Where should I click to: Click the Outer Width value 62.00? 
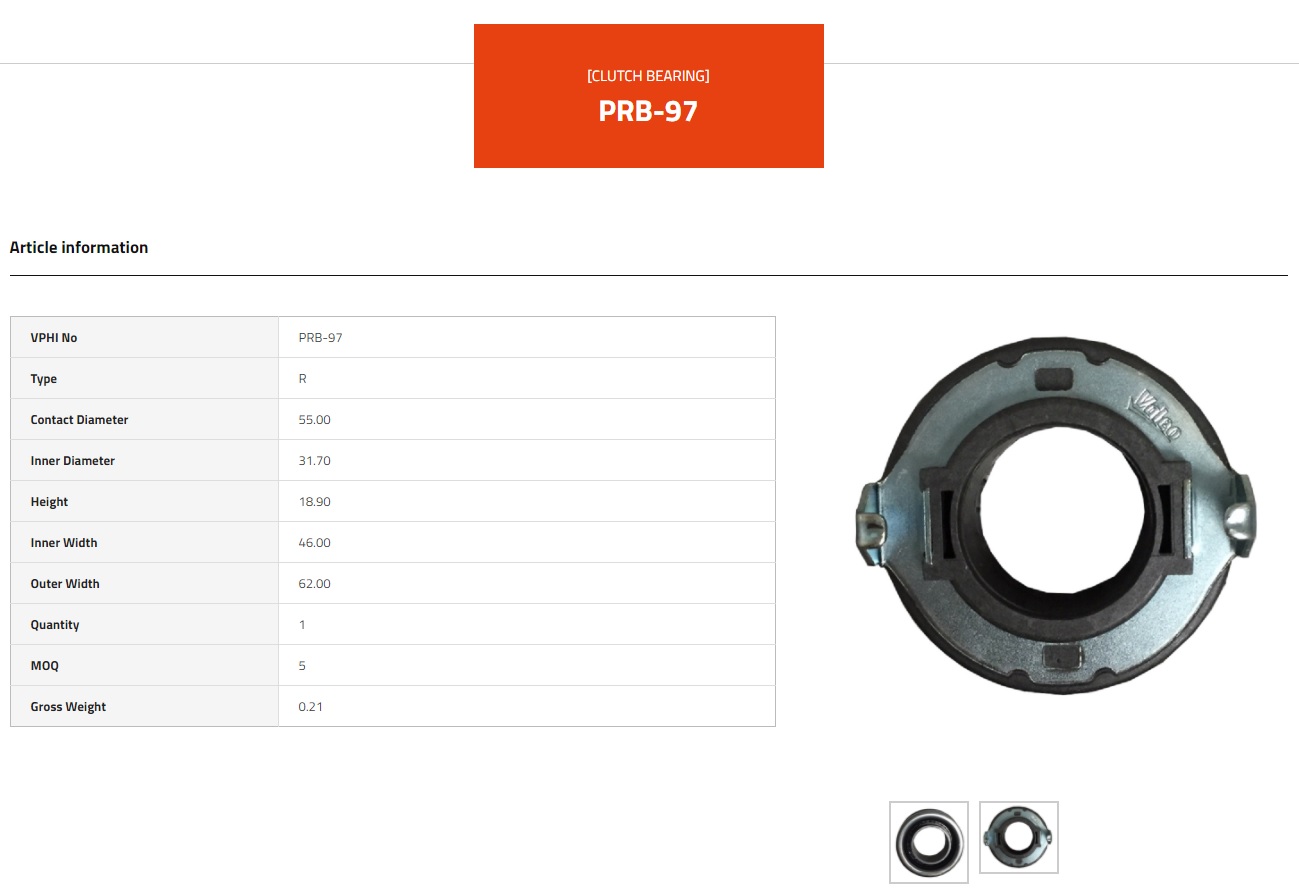point(315,584)
